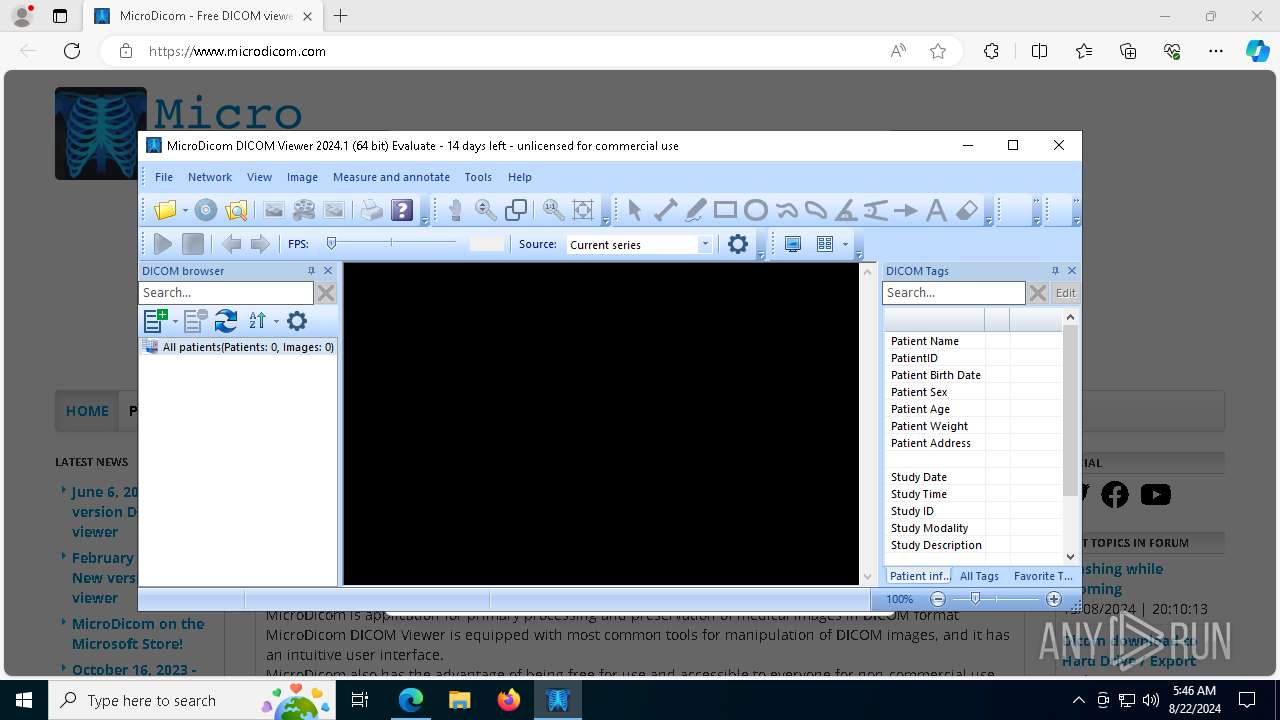1280x720 pixels.
Task: Click the overlapping squares window tool
Action: [x=516, y=210]
